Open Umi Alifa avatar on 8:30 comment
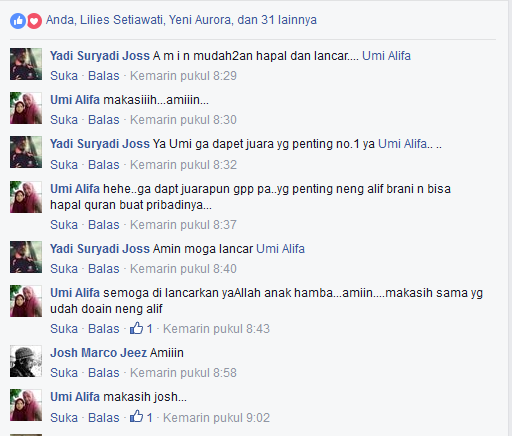The image size is (512, 436). (x=26, y=108)
